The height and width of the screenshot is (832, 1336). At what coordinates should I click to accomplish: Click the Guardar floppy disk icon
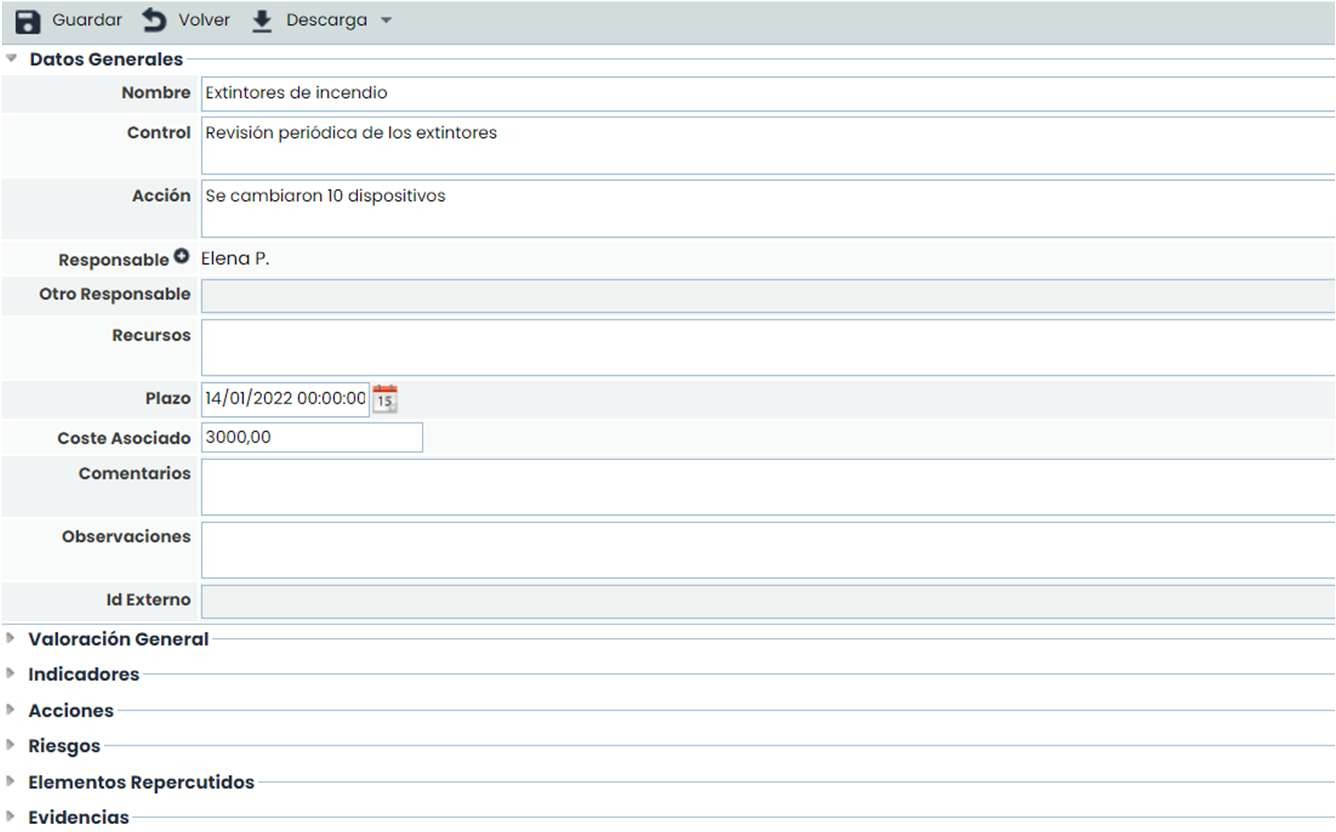click(x=28, y=21)
